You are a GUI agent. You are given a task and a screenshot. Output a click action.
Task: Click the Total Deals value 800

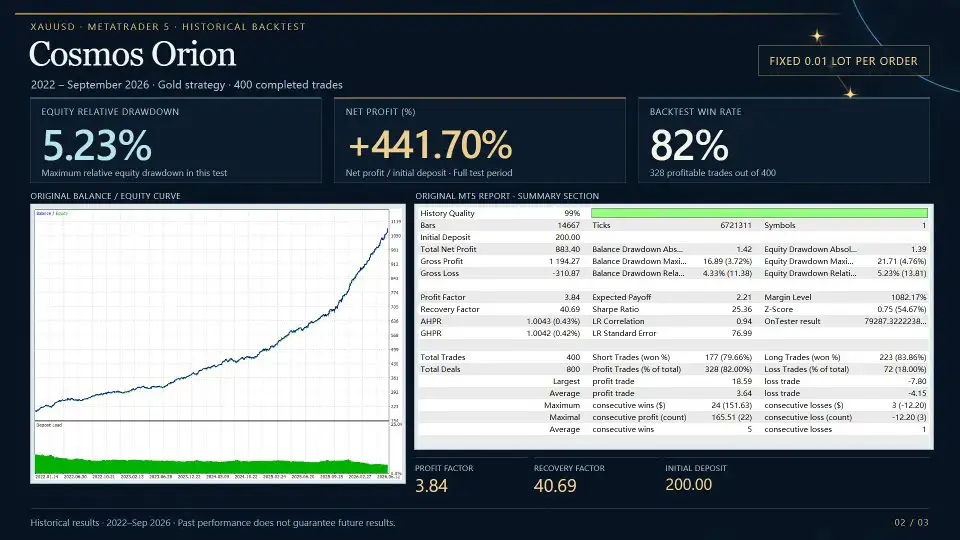[x=573, y=369]
